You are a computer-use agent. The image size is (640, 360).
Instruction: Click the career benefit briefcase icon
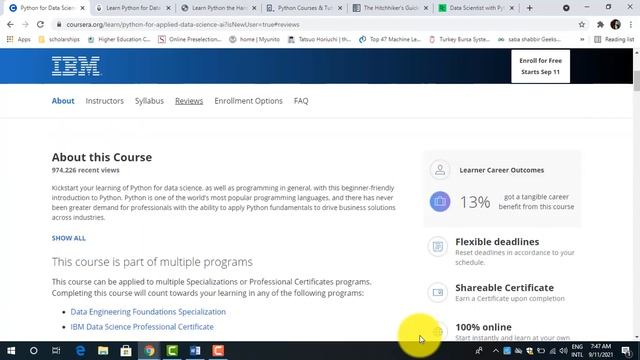click(440, 201)
